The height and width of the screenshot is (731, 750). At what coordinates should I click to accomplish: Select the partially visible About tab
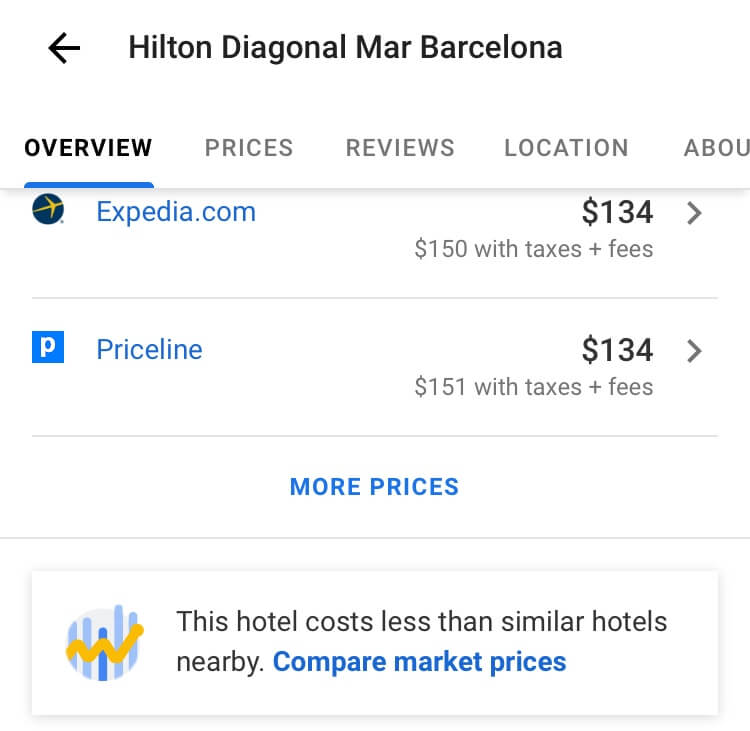[x=716, y=149]
